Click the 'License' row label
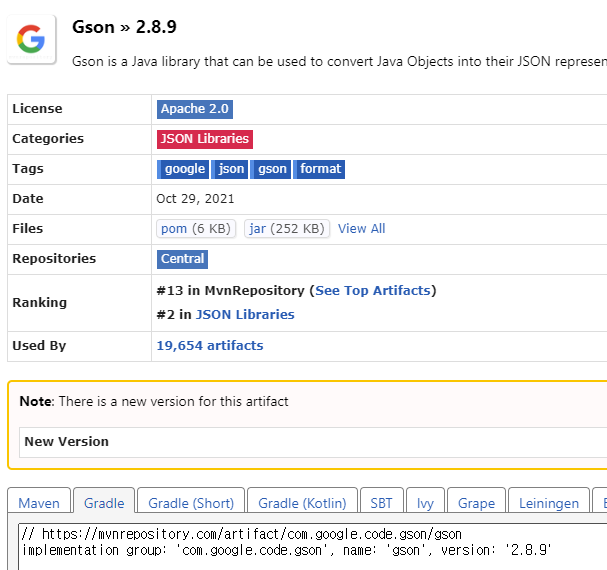The width and height of the screenshot is (607, 570). pos(37,108)
